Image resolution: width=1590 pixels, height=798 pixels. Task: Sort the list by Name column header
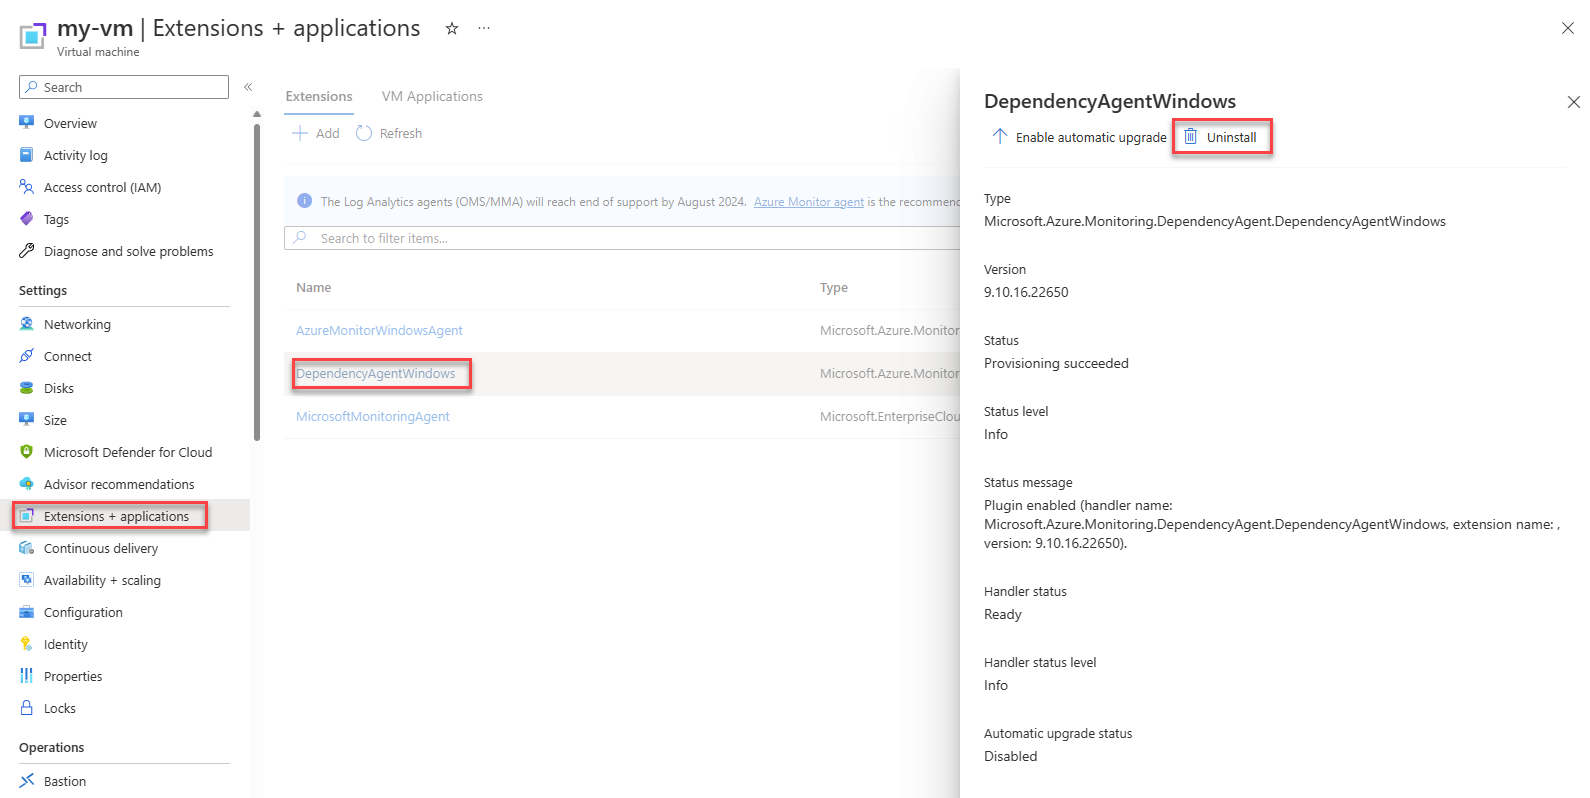click(x=313, y=287)
